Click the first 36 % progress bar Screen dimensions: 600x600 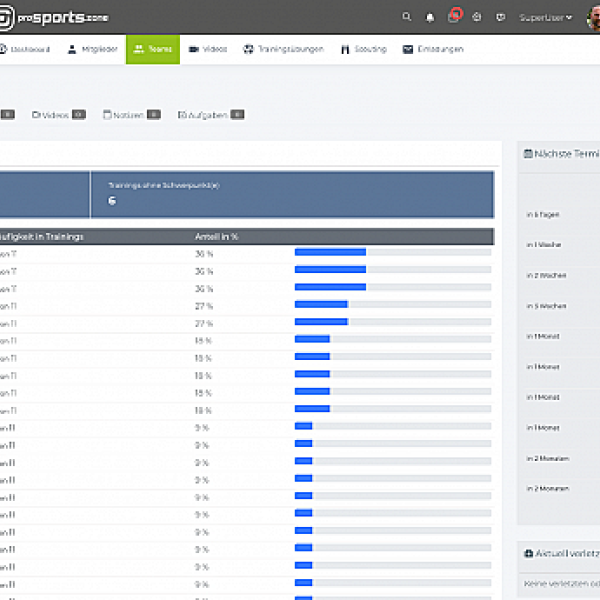click(x=330, y=254)
